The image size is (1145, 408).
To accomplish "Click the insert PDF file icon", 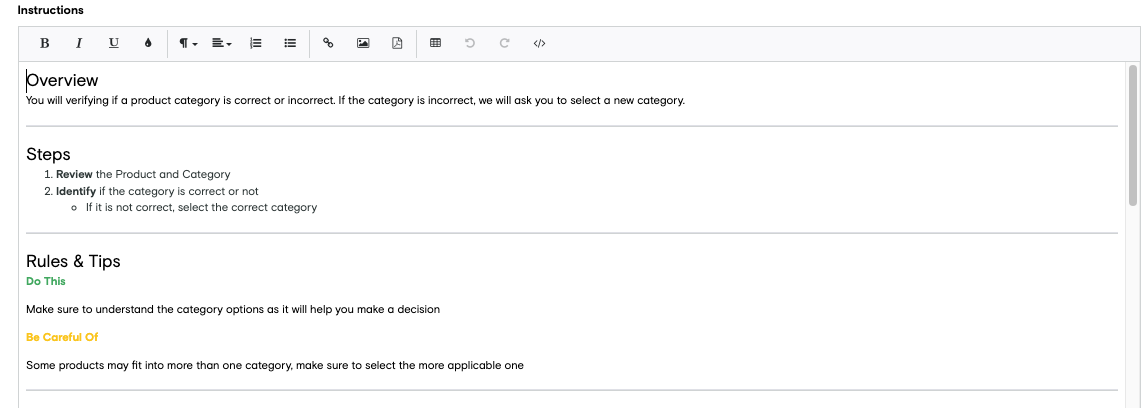I will [x=397, y=43].
